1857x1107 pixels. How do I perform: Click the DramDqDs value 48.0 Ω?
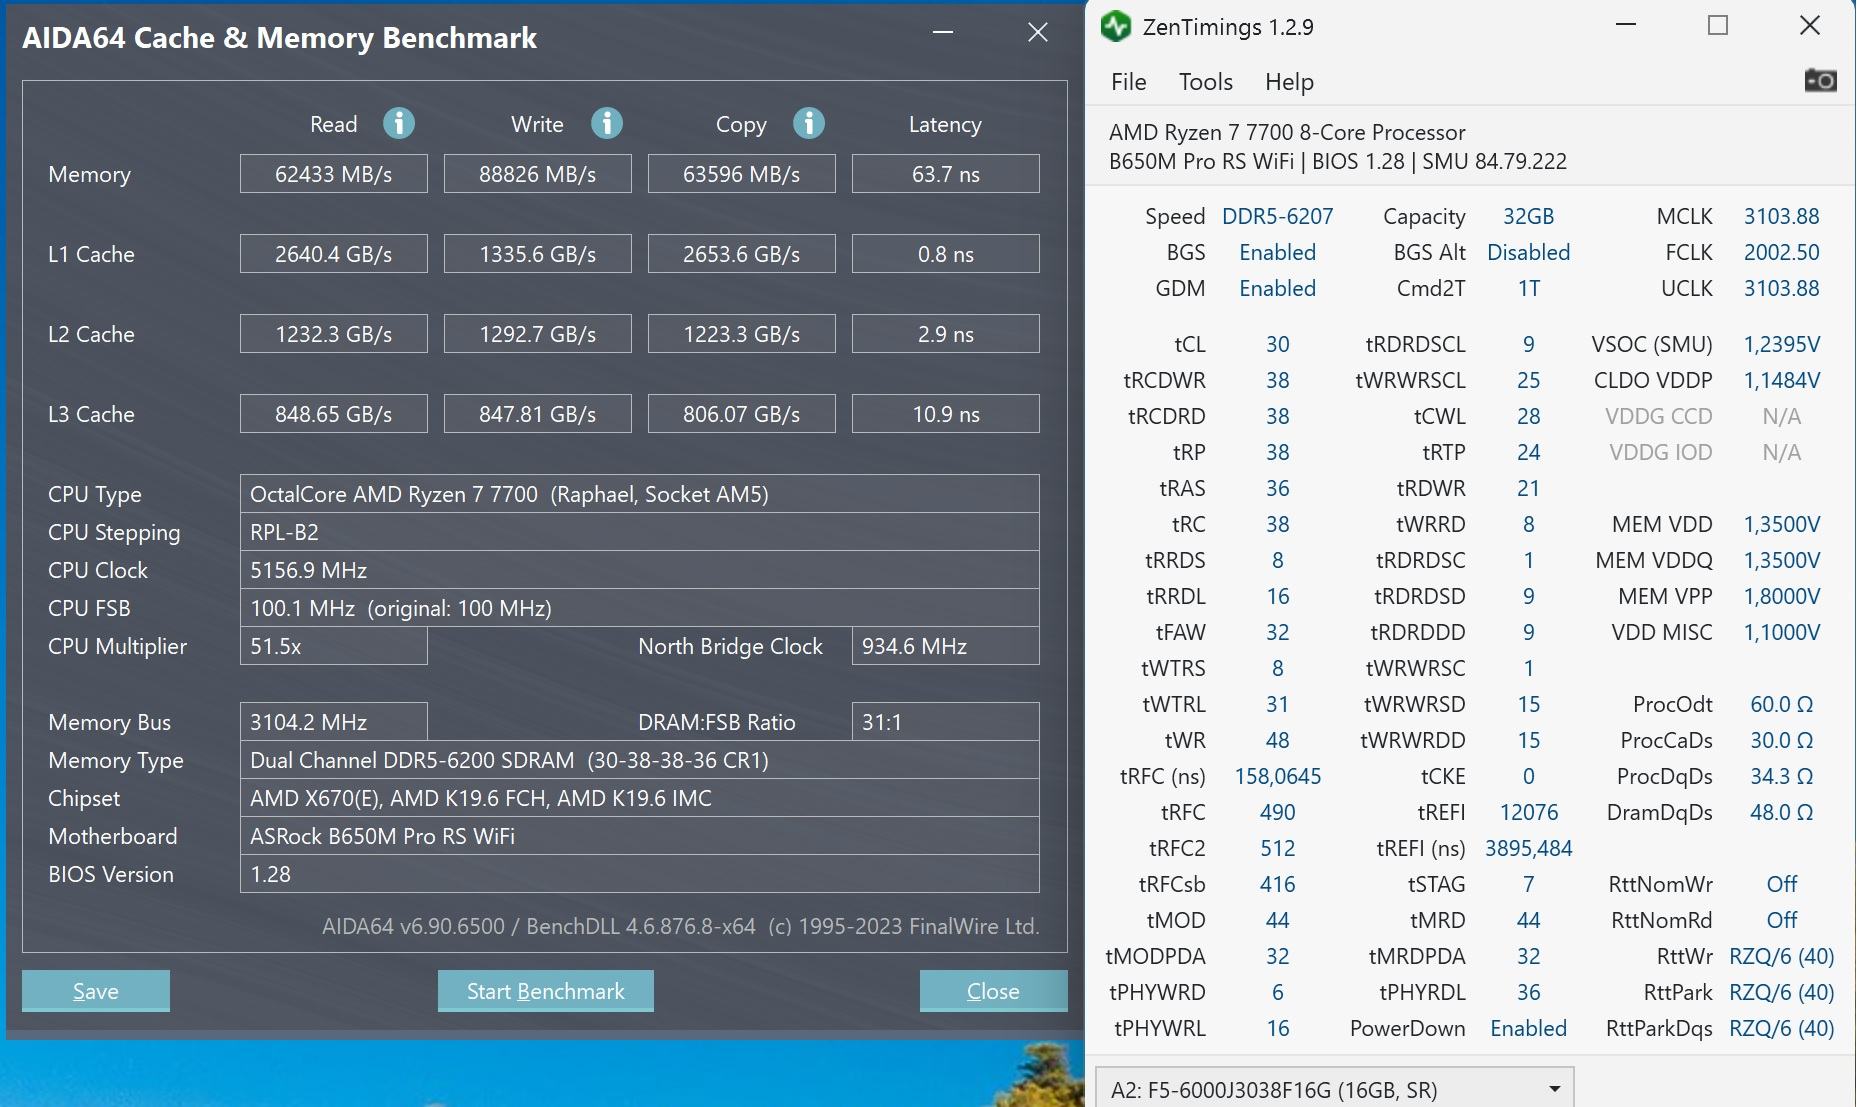1782,813
